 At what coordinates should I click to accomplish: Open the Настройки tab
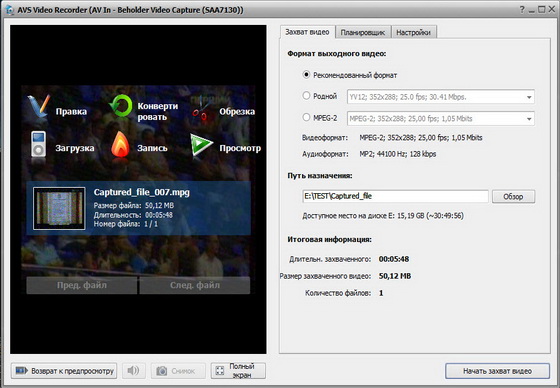[x=414, y=33]
